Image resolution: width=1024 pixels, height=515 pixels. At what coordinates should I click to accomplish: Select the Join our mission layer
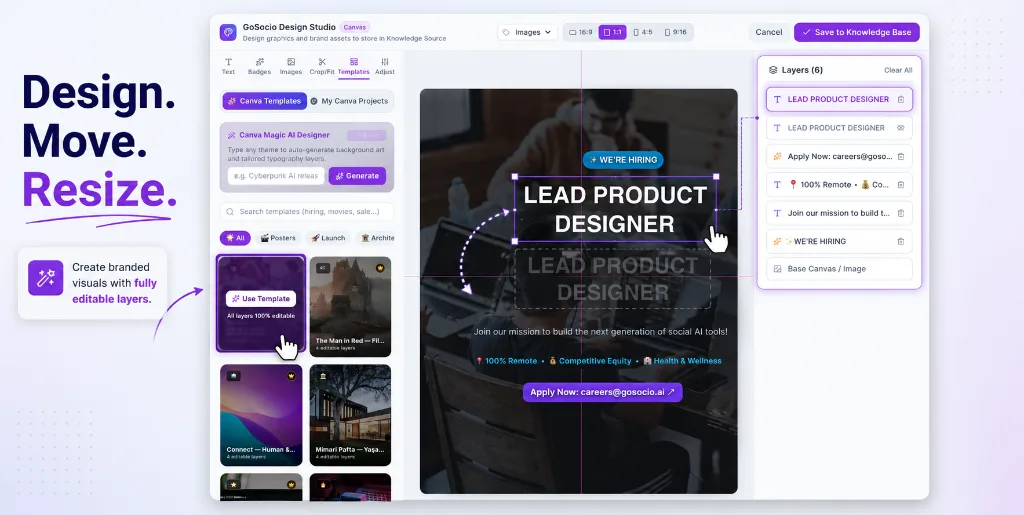839,213
